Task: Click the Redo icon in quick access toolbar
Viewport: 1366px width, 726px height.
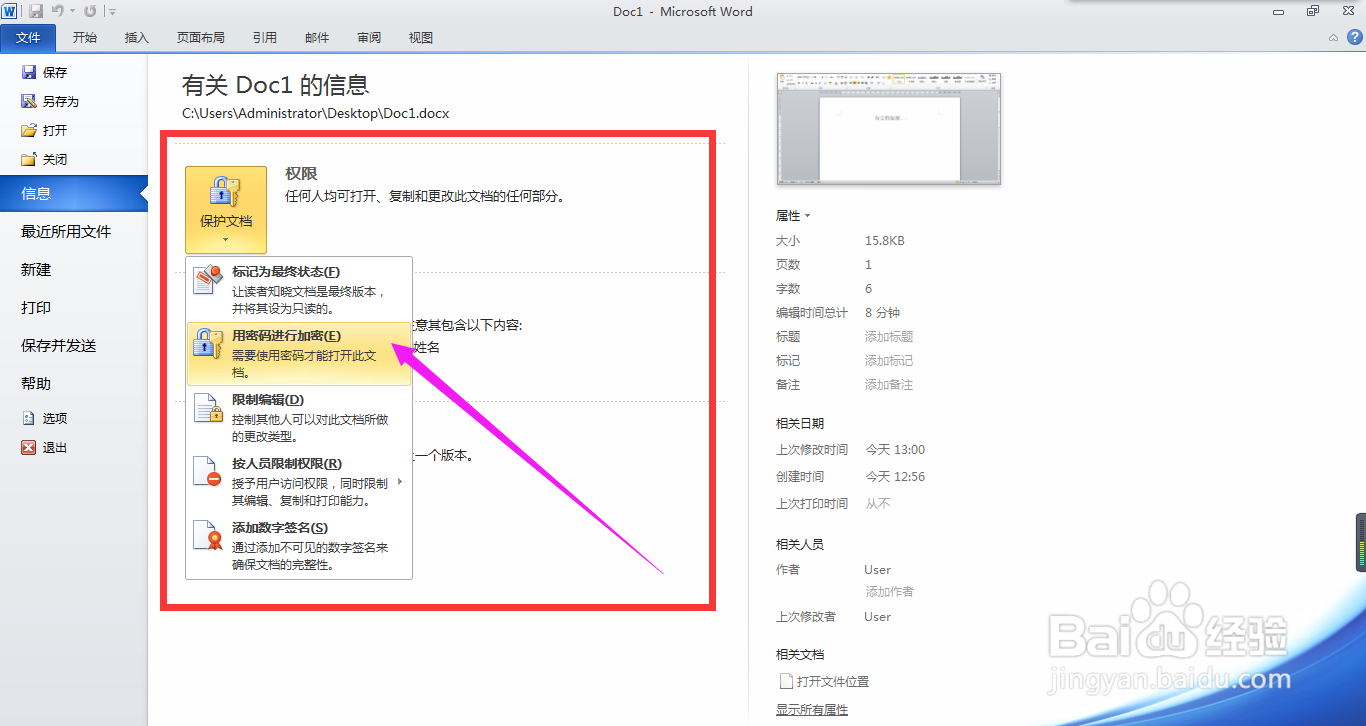Action: tap(90, 11)
